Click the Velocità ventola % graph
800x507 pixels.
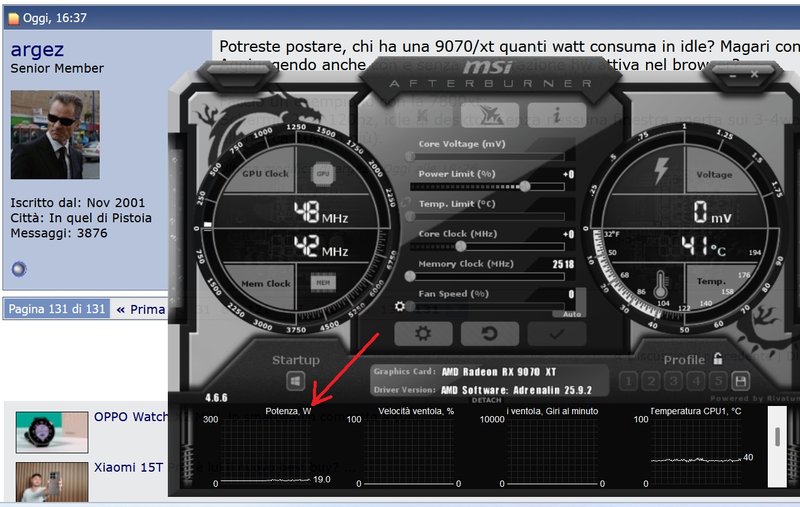click(x=409, y=449)
